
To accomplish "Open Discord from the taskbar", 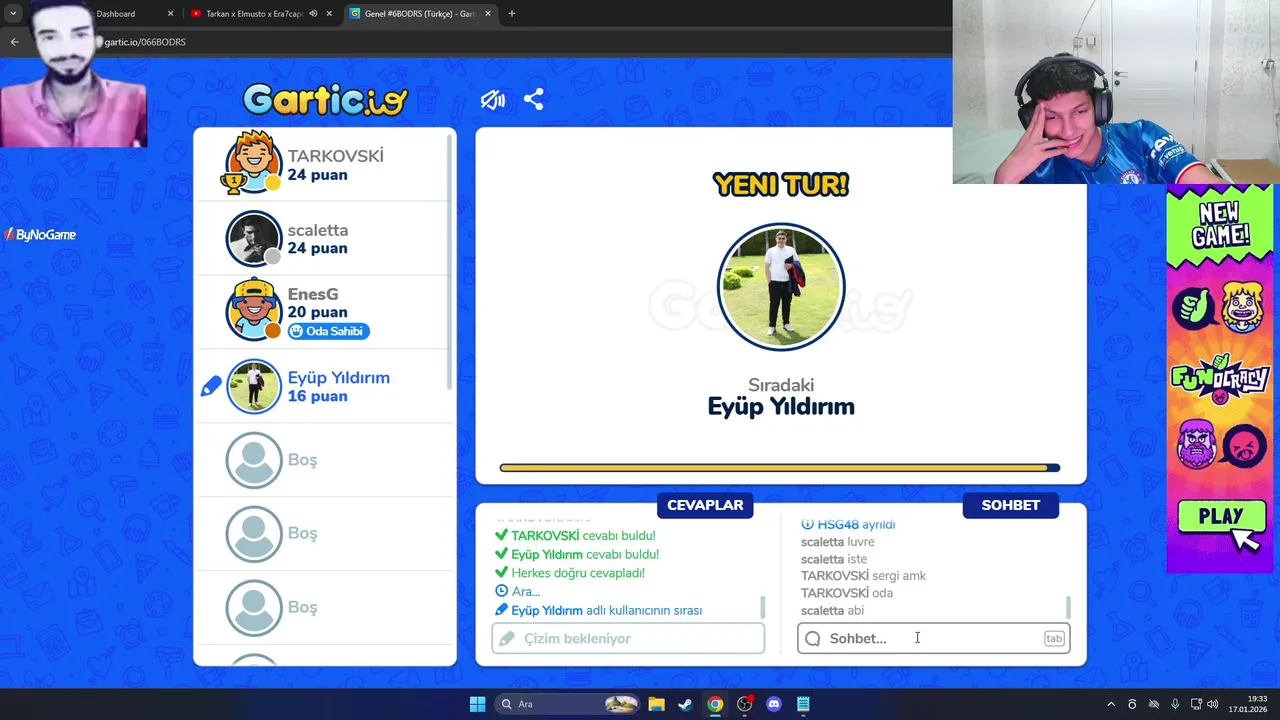I will coord(773,704).
